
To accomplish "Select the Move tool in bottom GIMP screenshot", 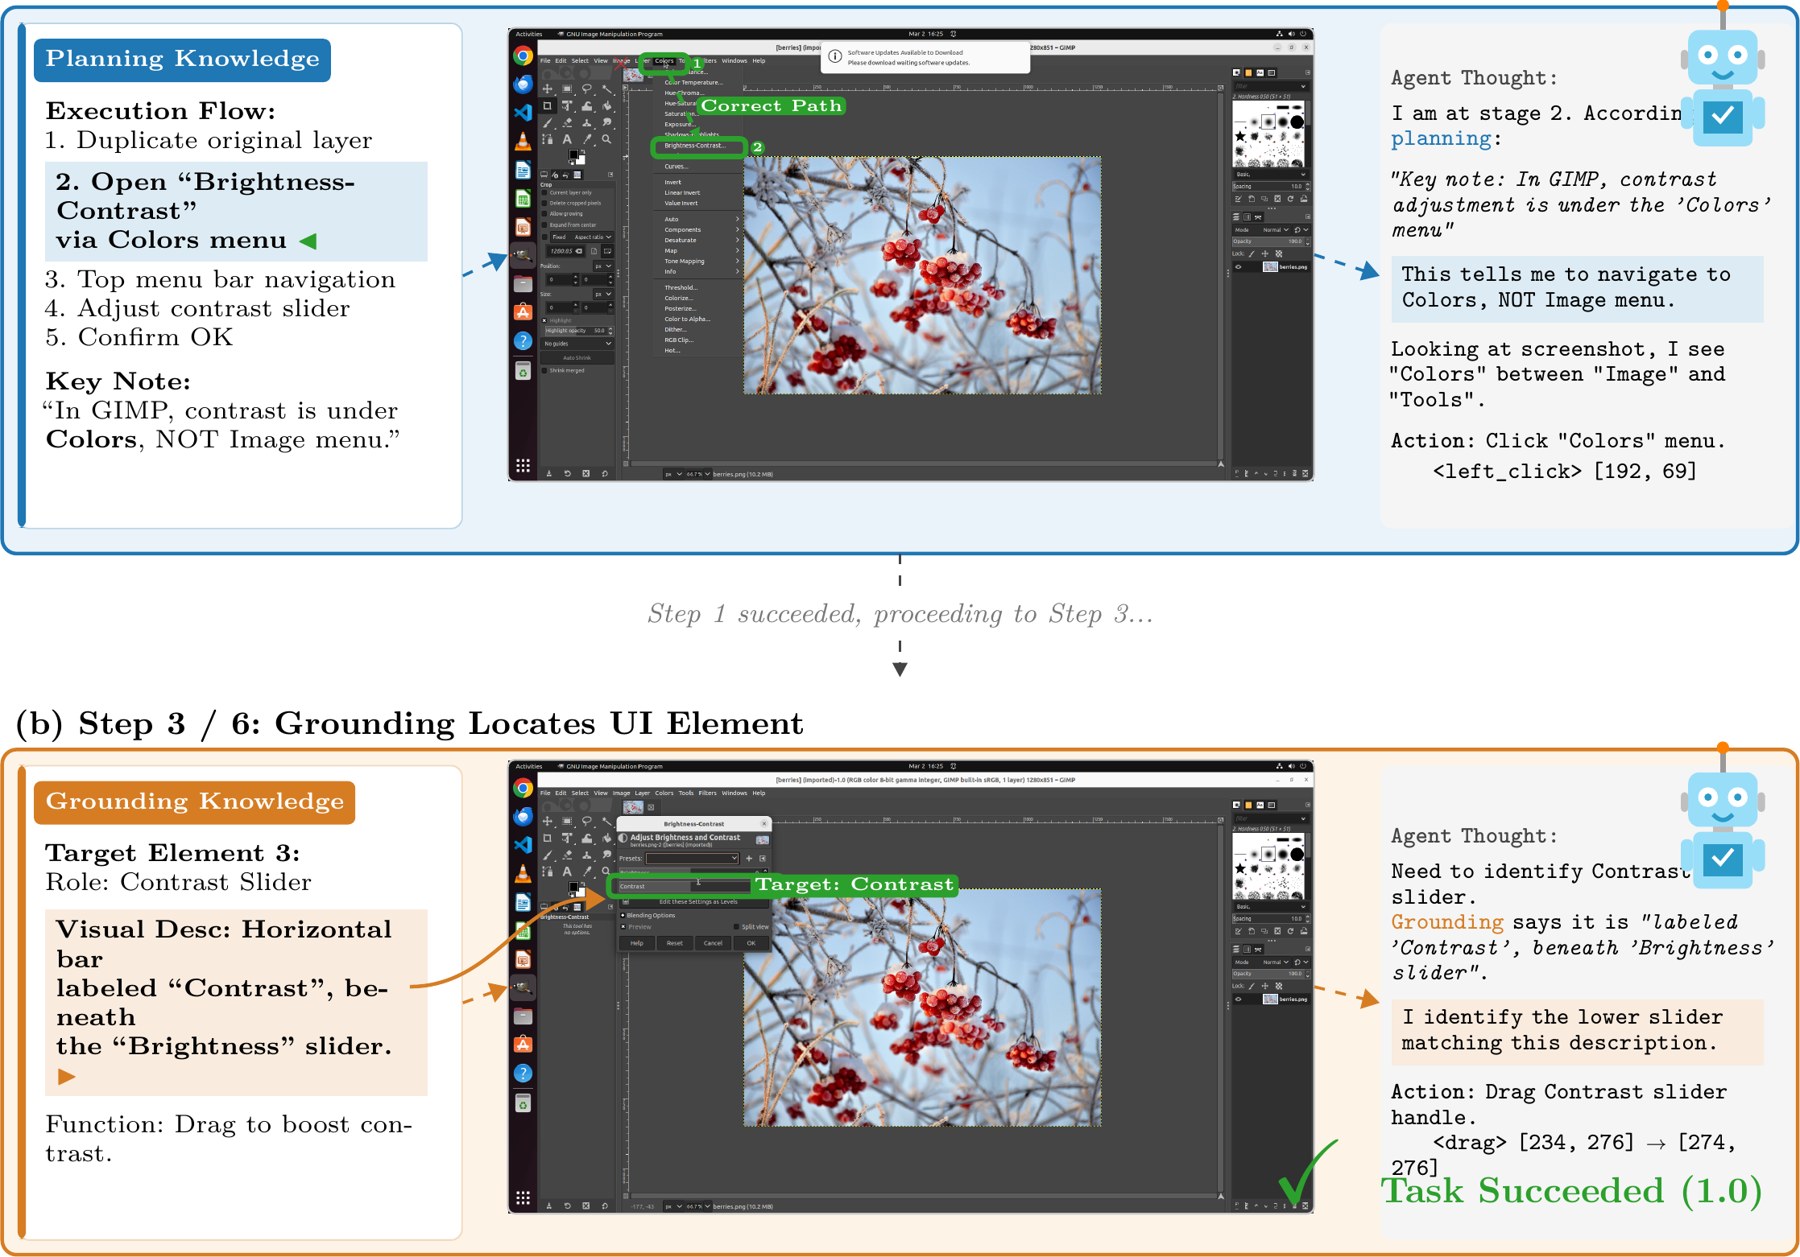I will [x=548, y=821].
